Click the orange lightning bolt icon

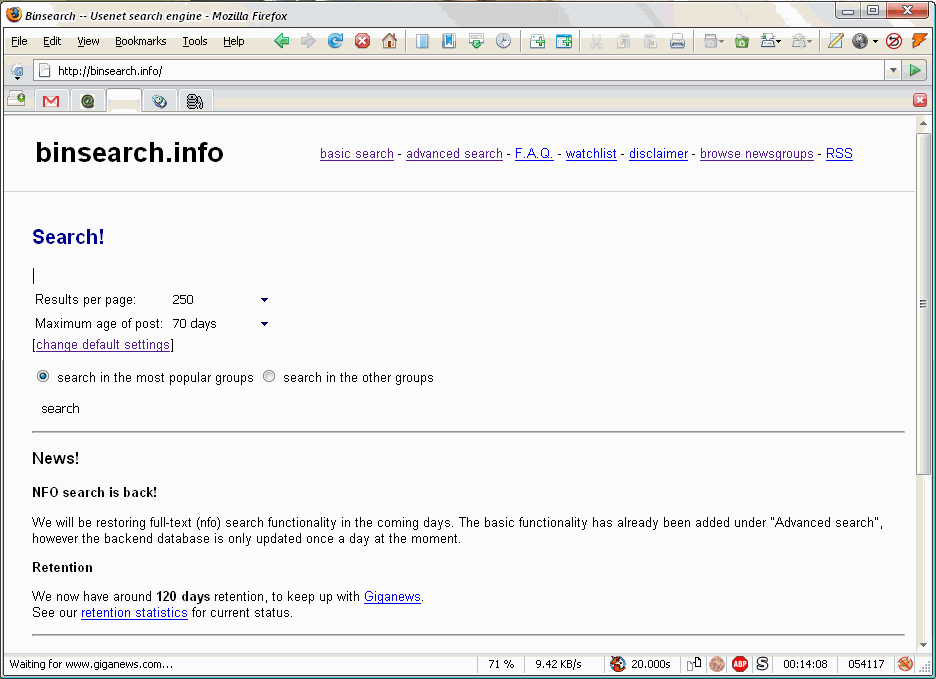pyautogui.click(x=919, y=41)
